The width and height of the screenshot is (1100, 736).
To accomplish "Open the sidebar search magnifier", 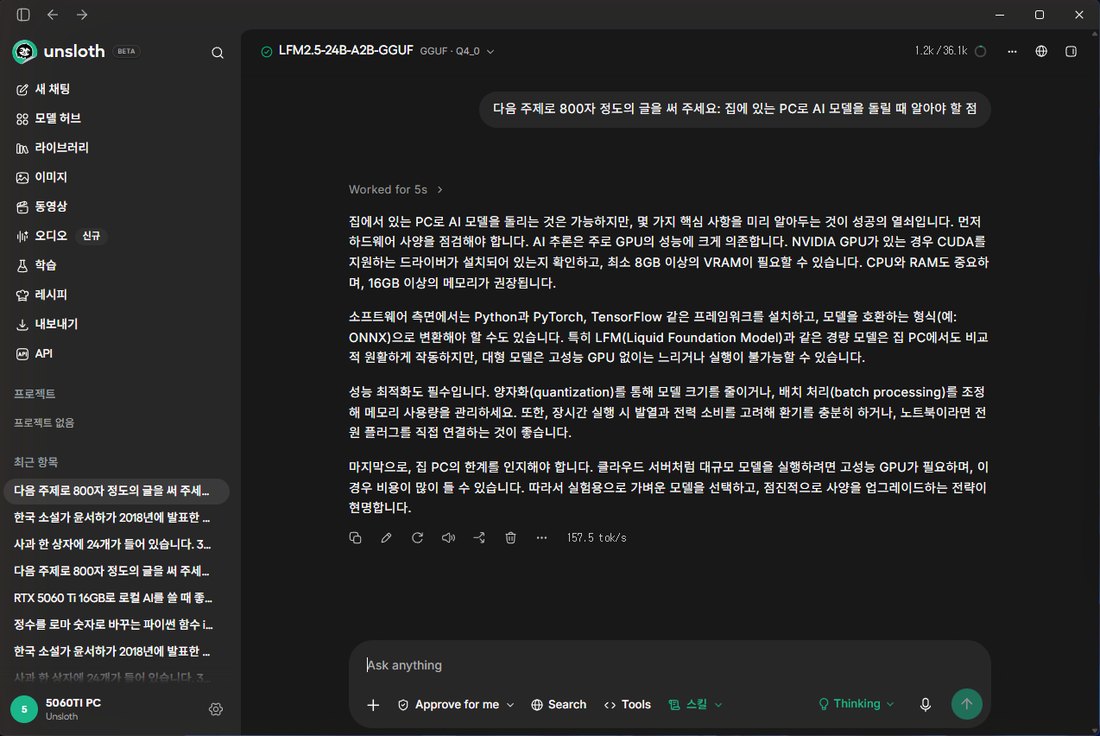I will [x=217, y=53].
